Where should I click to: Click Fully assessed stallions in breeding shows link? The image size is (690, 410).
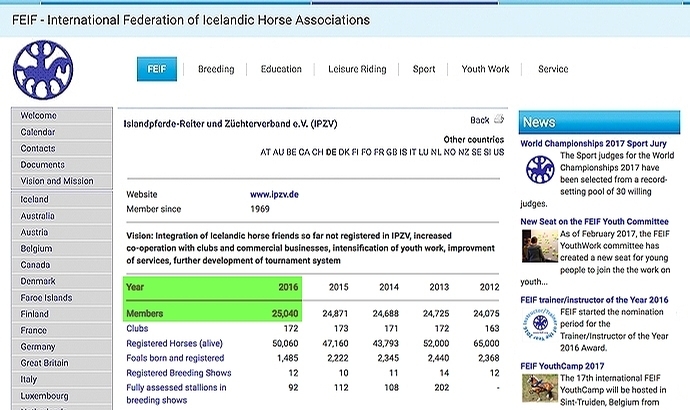pos(176,394)
